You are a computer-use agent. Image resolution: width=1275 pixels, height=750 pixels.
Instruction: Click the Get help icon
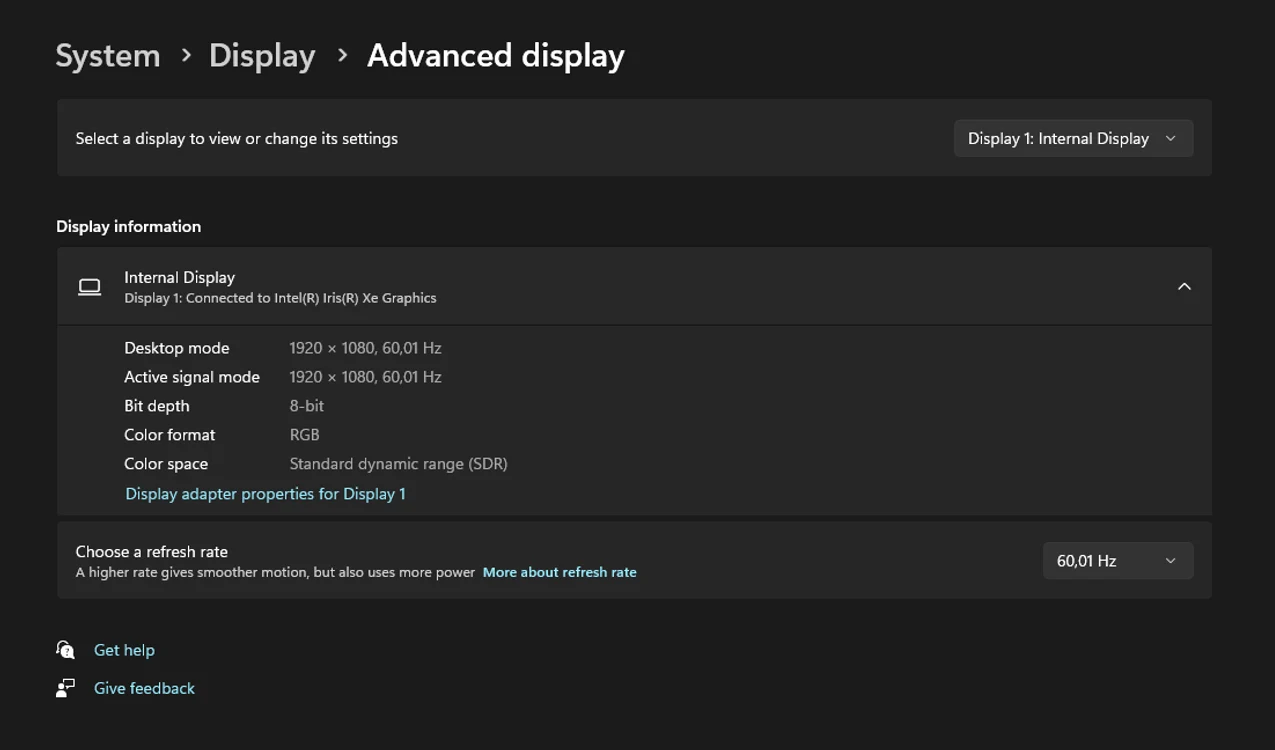(x=66, y=650)
